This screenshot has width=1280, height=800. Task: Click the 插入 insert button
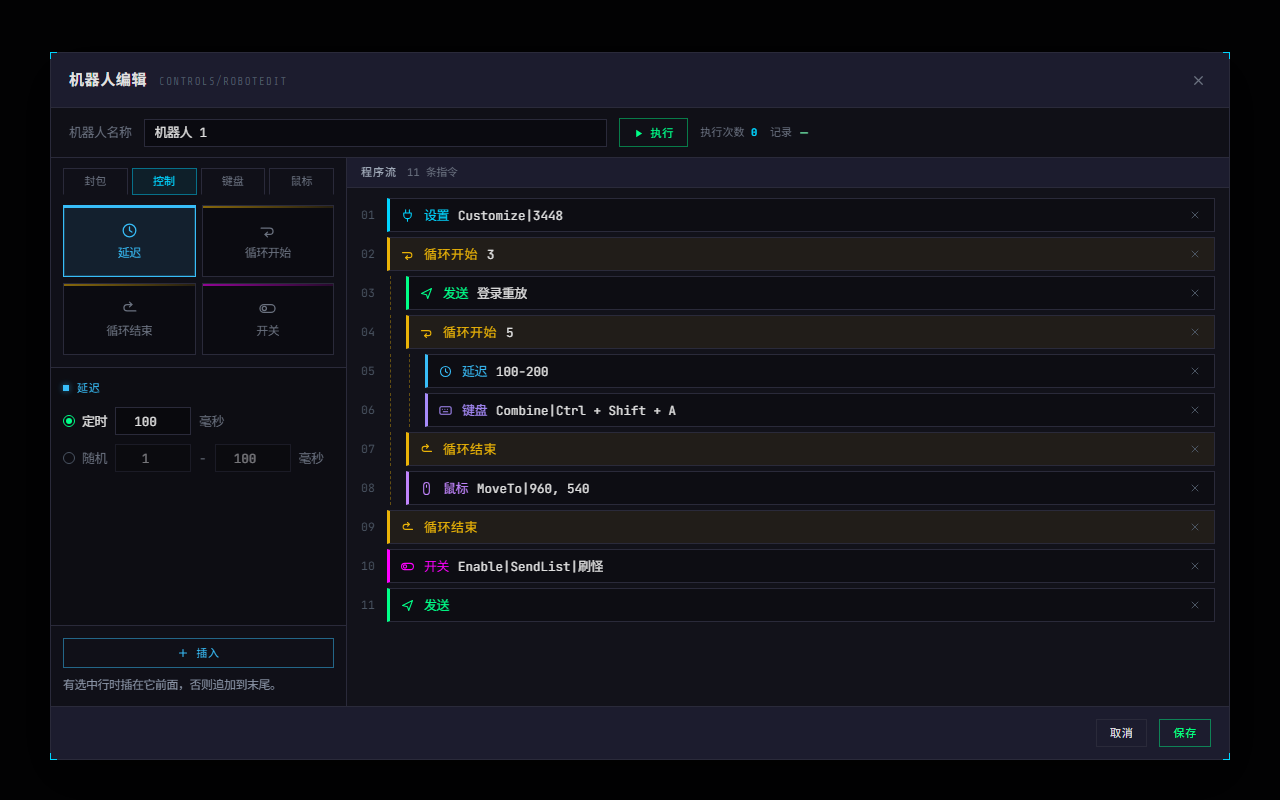click(198, 653)
